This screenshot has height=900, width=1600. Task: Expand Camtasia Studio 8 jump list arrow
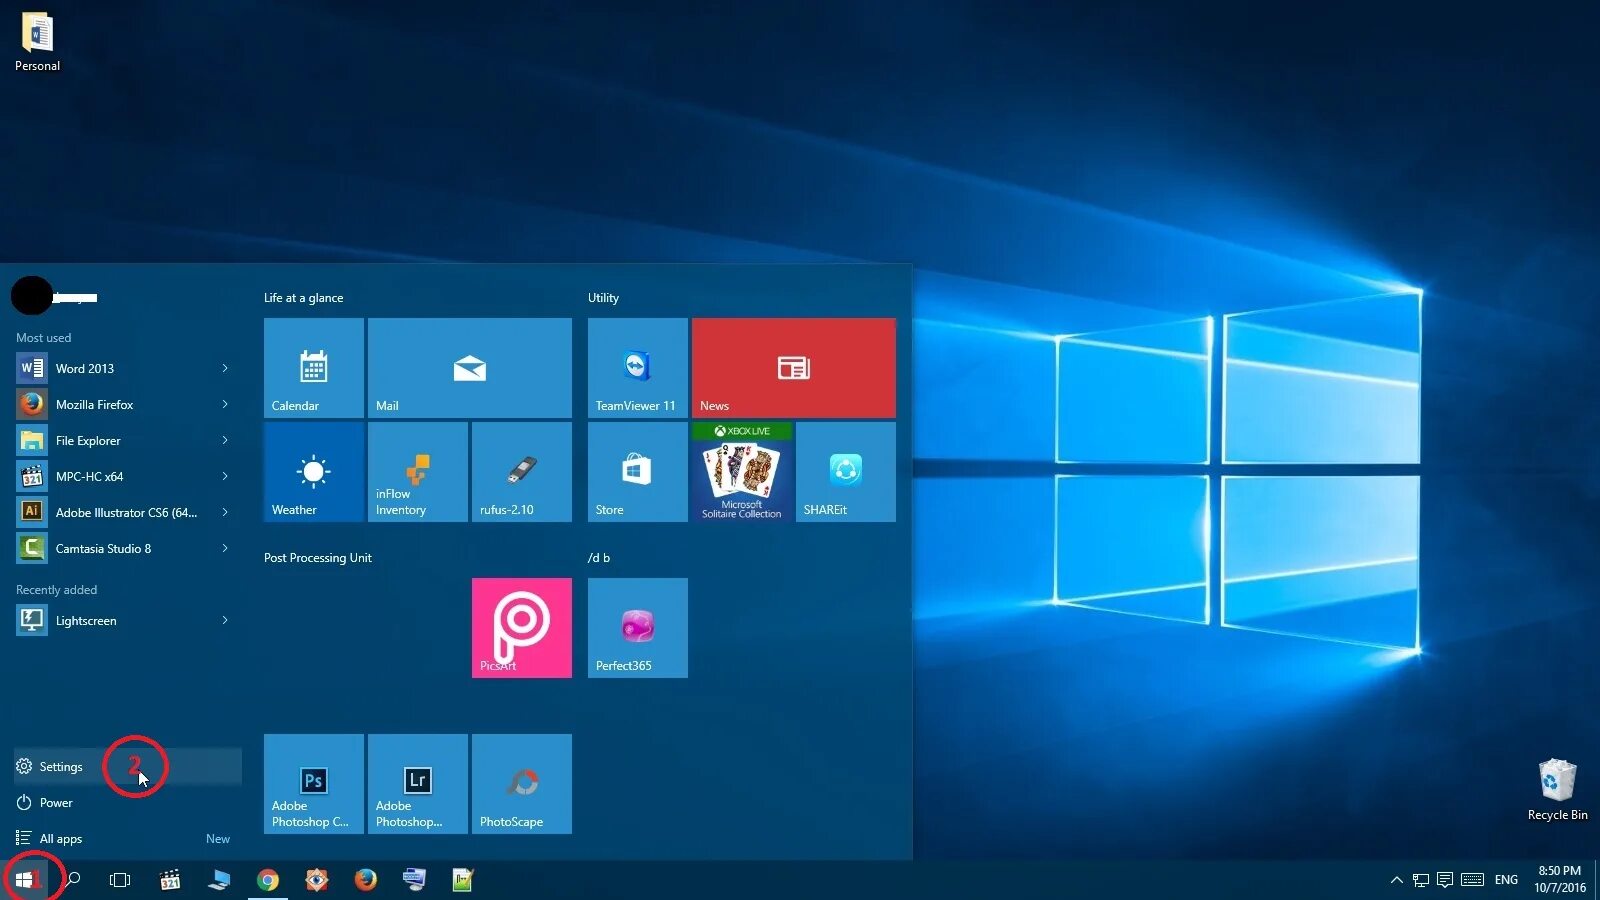click(x=225, y=549)
